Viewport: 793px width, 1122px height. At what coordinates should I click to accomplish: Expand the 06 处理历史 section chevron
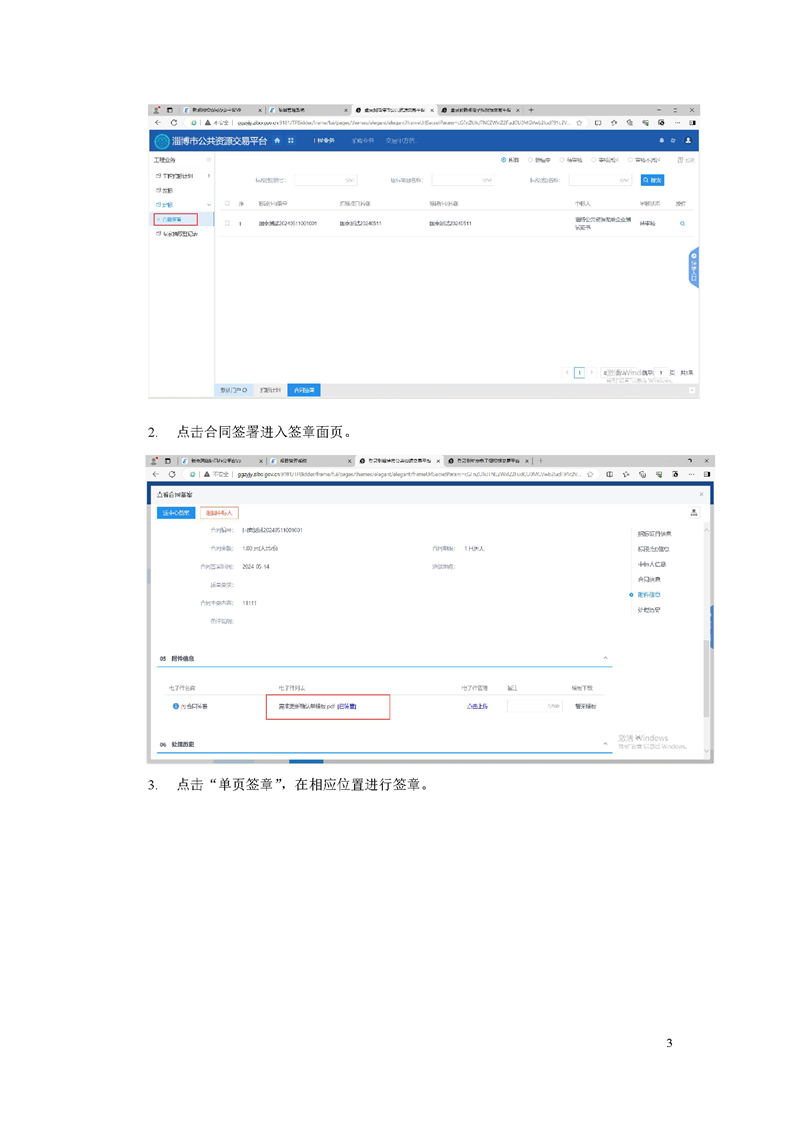(x=606, y=745)
